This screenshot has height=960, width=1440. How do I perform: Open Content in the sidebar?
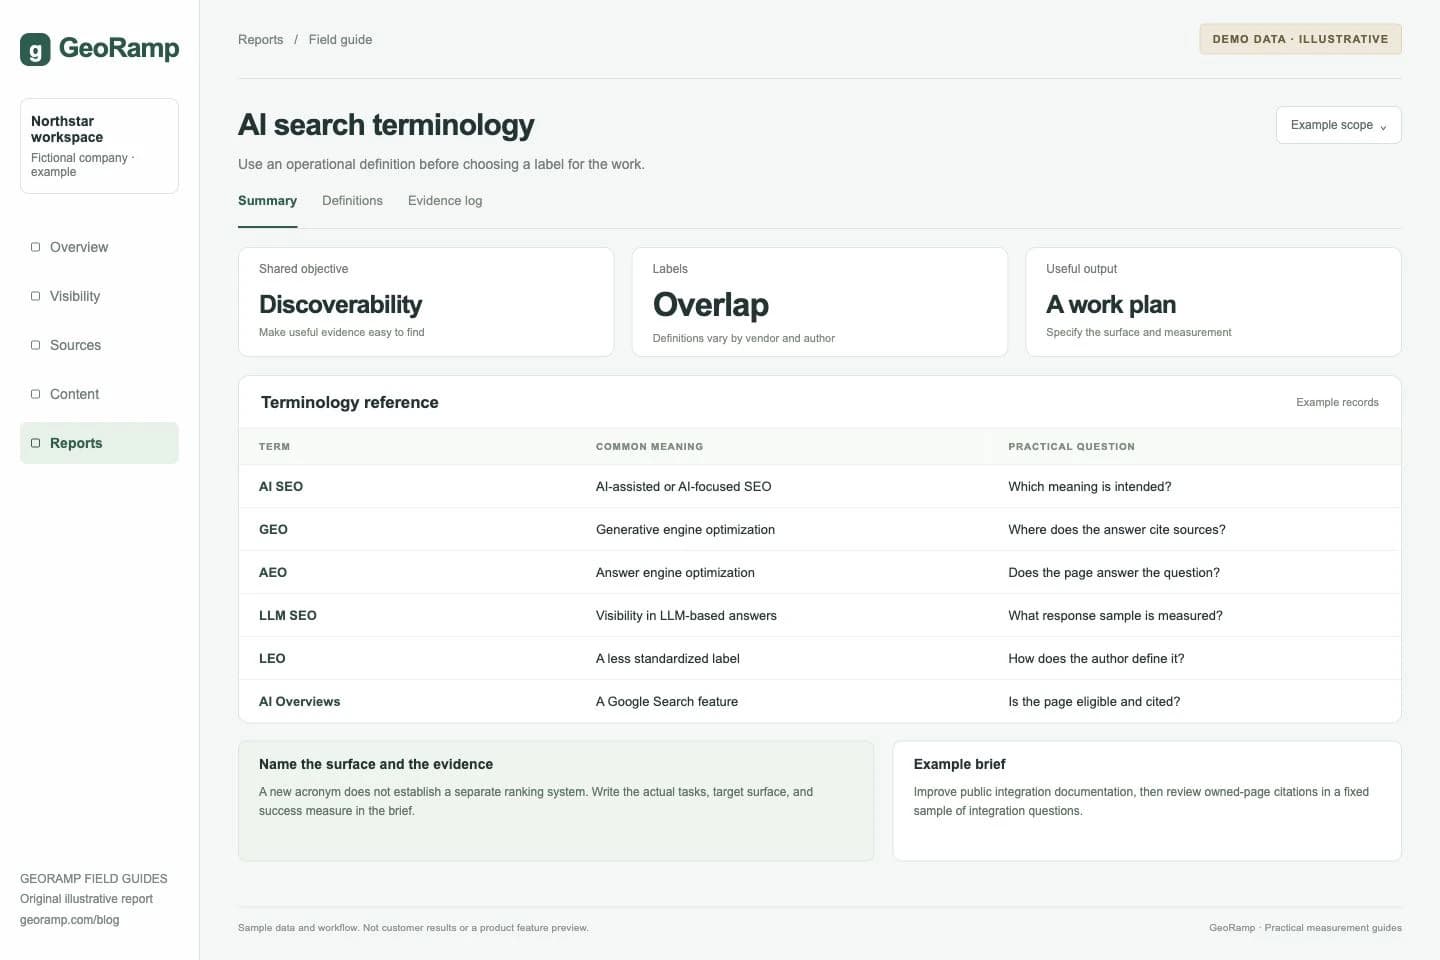coord(99,394)
